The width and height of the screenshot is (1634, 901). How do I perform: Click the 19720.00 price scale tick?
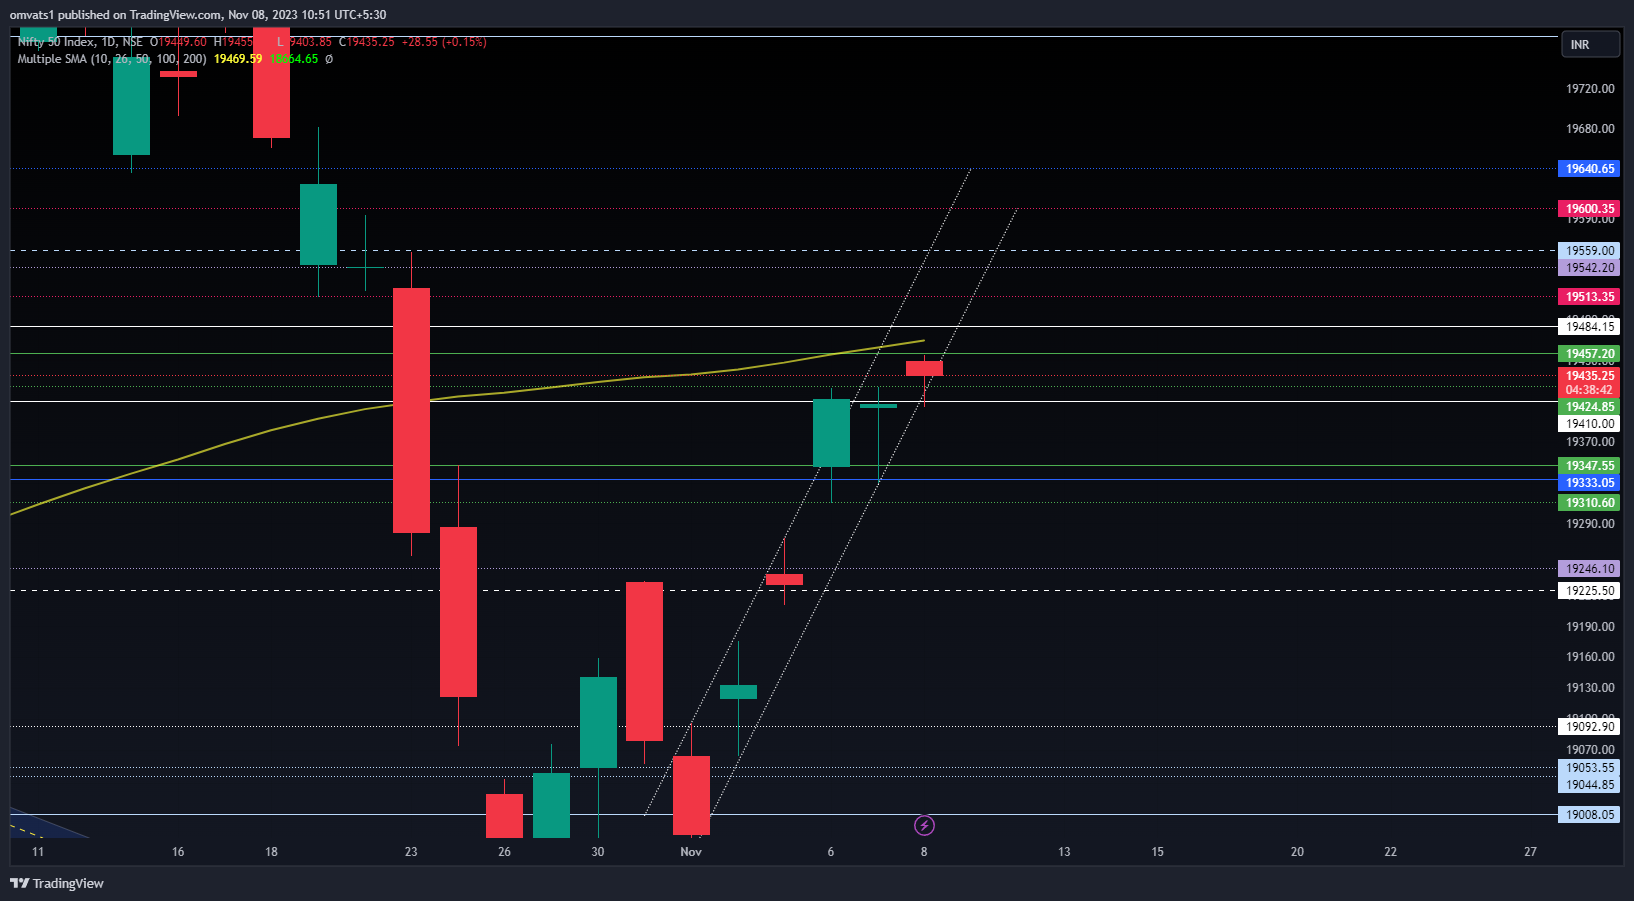[1590, 89]
